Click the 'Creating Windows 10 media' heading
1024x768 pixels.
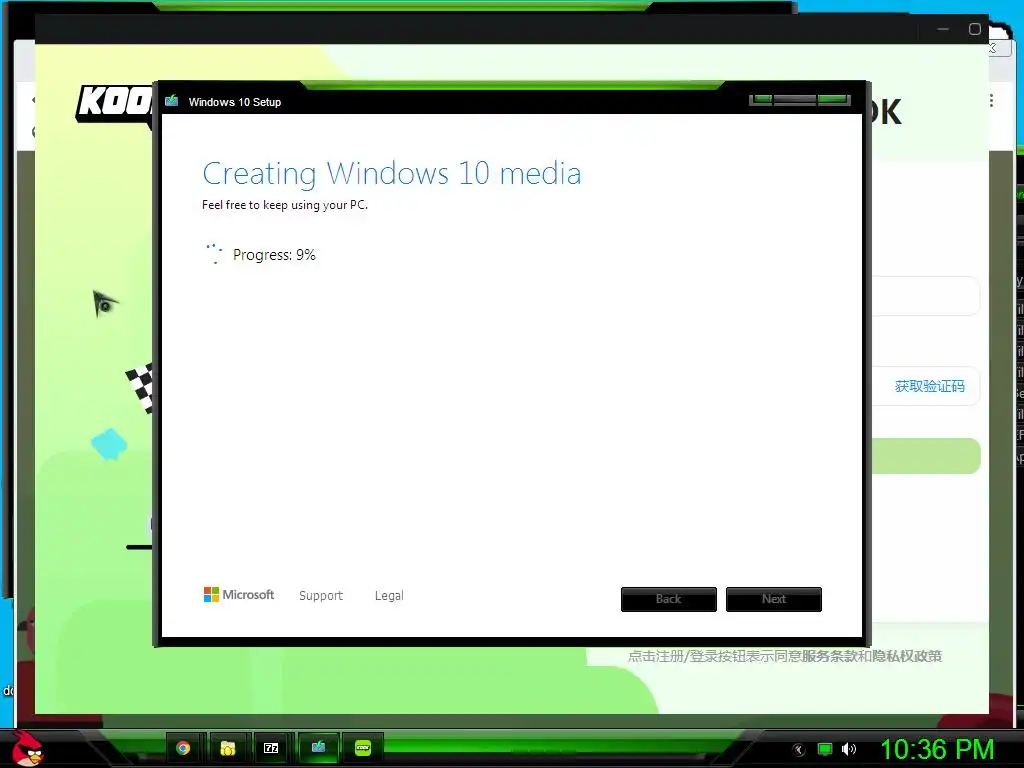(392, 174)
